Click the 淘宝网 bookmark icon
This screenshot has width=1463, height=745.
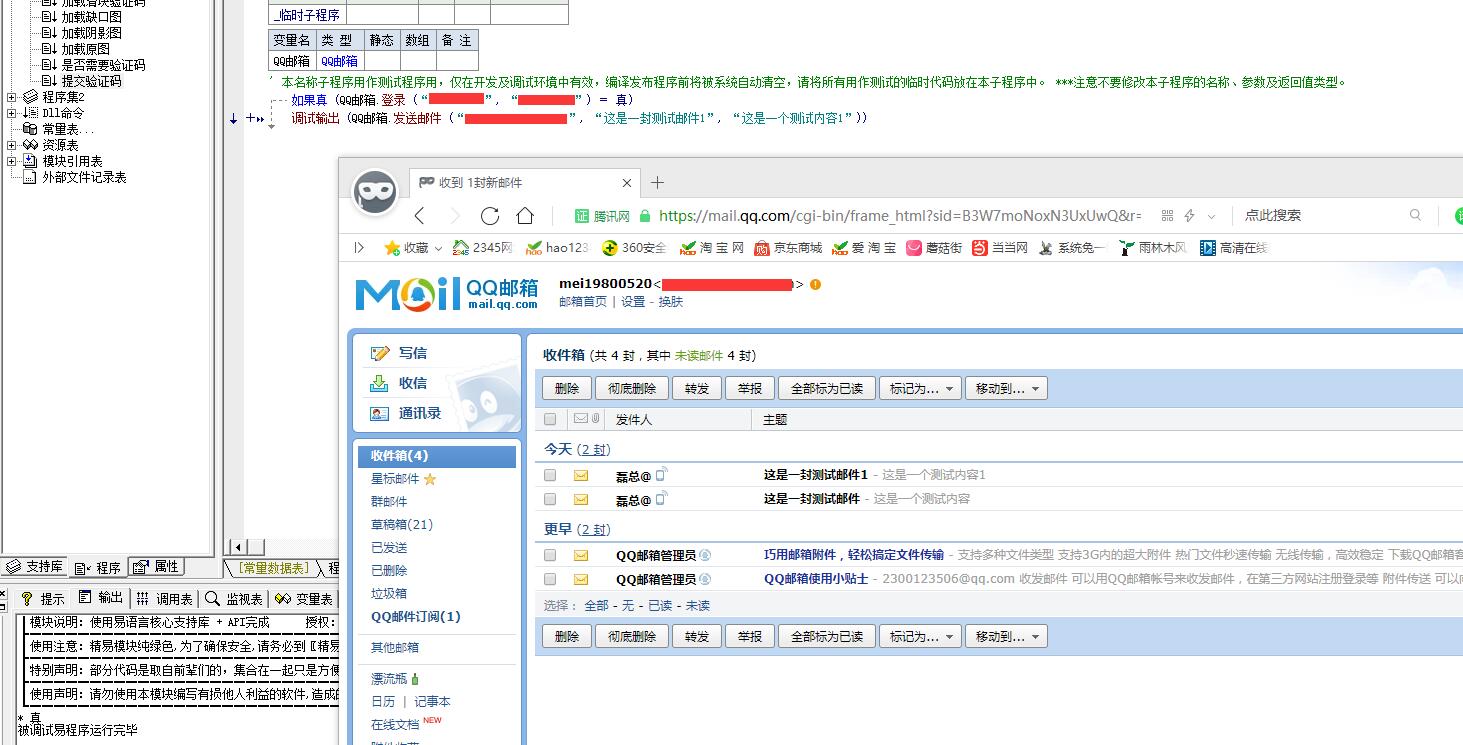tap(687, 247)
